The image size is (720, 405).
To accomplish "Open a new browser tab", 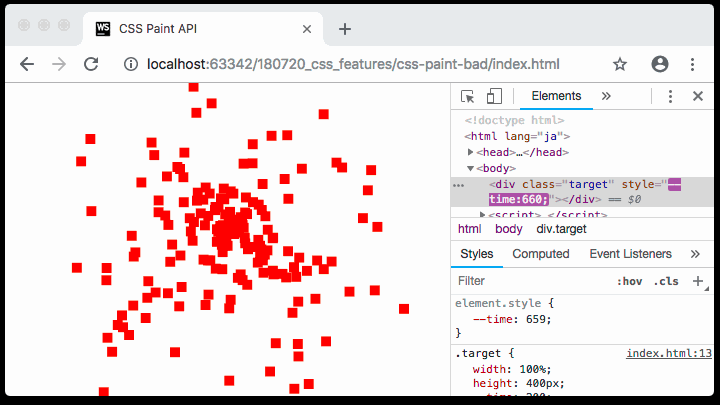I will (x=345, y=29).
